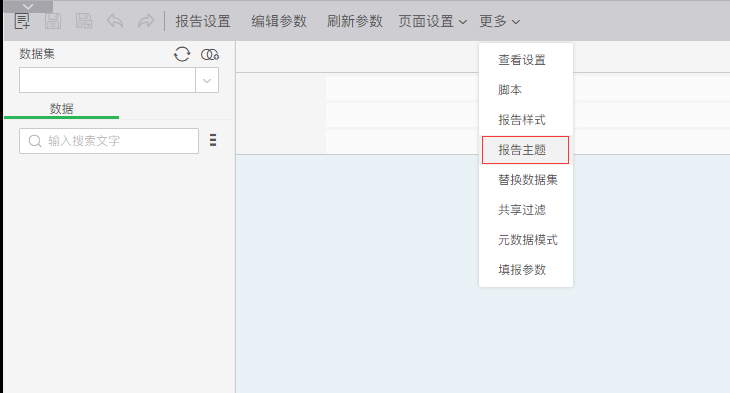The height and width of the screenshot is (393, 730).
Task: Click 编辑参数 toolbar button
Action: [x=279, y=21]
